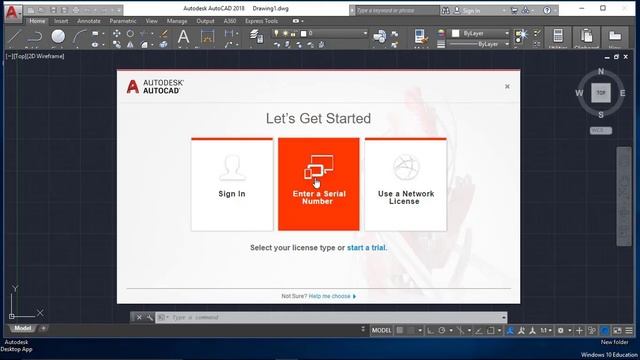This screenshot has height=360, width=640.
Task: Open the ByLayer linetype dropdown
Action: click(x=507, y=44)
